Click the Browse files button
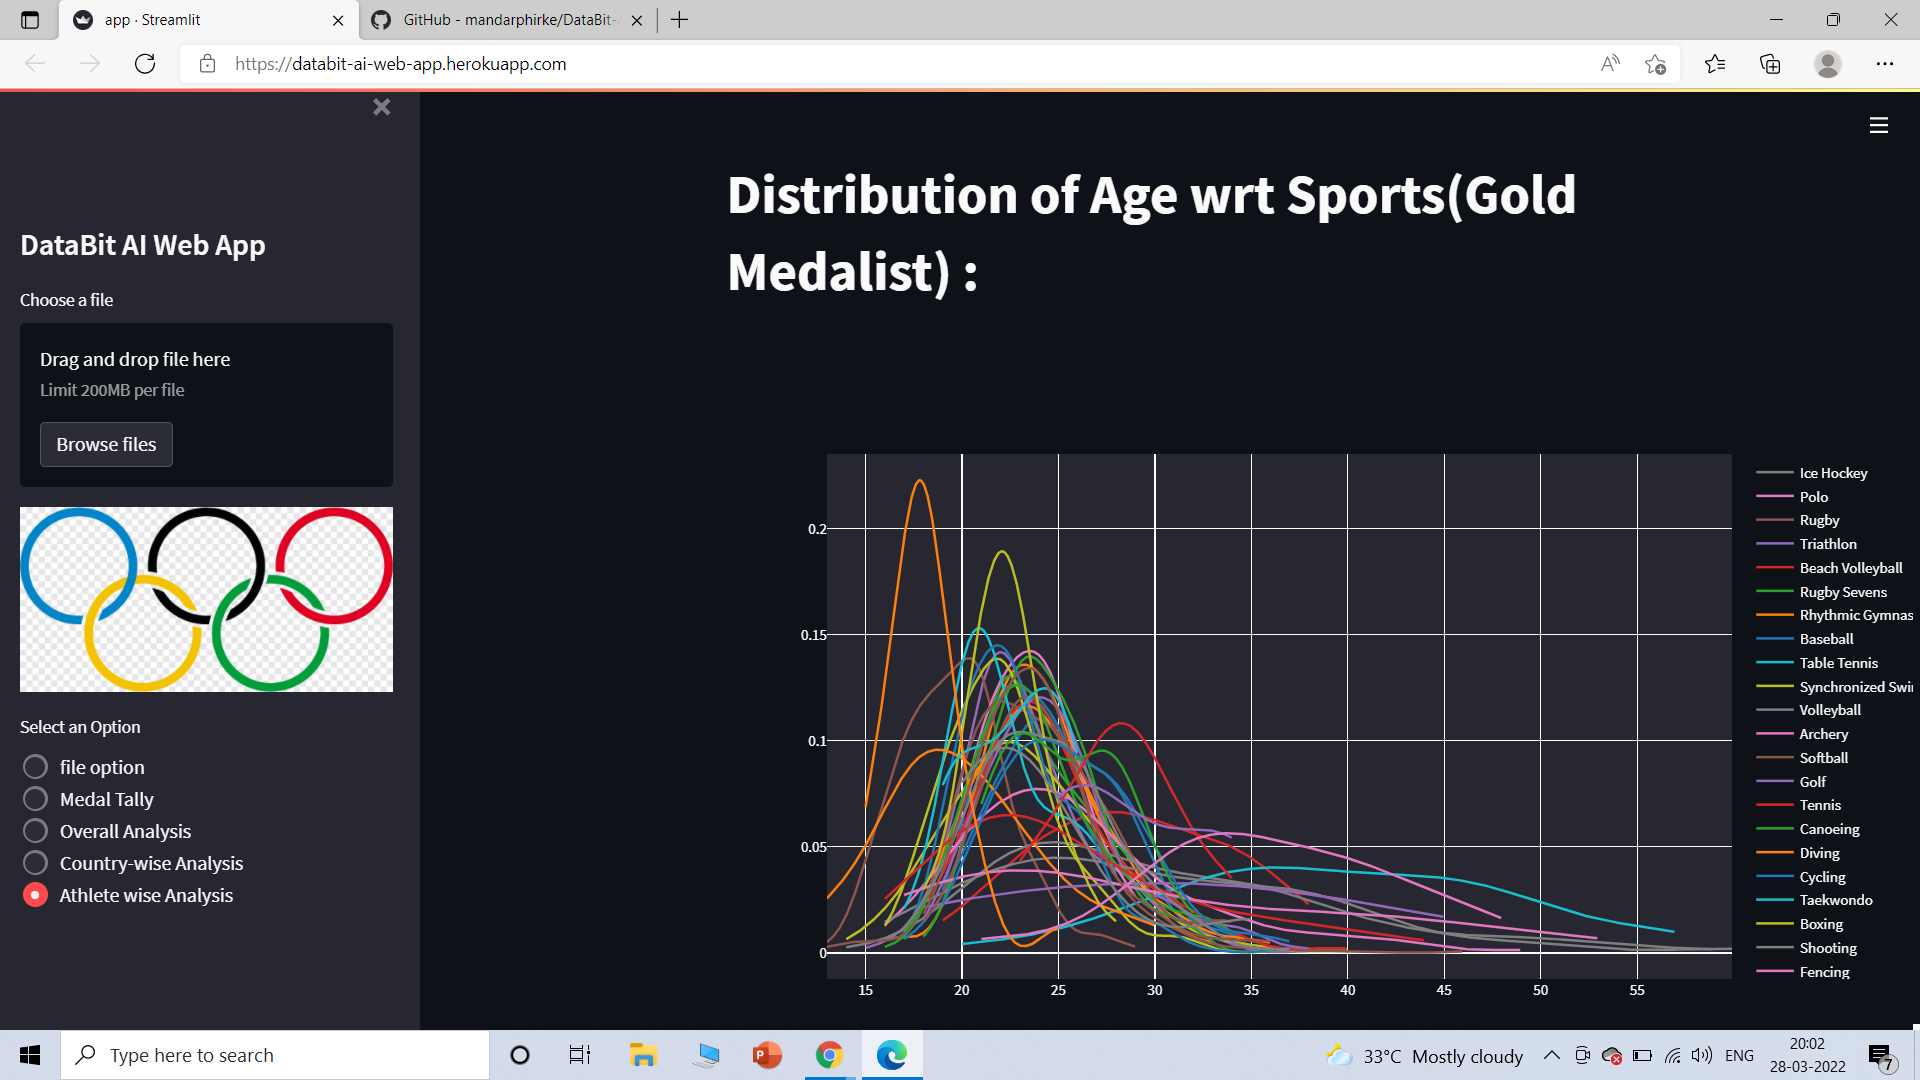 pos(106,444)
